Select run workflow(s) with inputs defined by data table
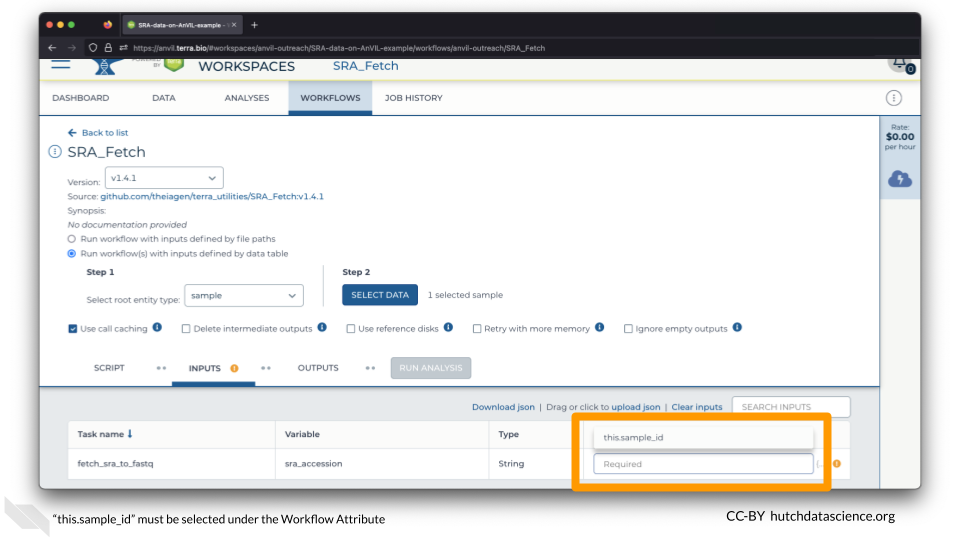 [72, 253]
